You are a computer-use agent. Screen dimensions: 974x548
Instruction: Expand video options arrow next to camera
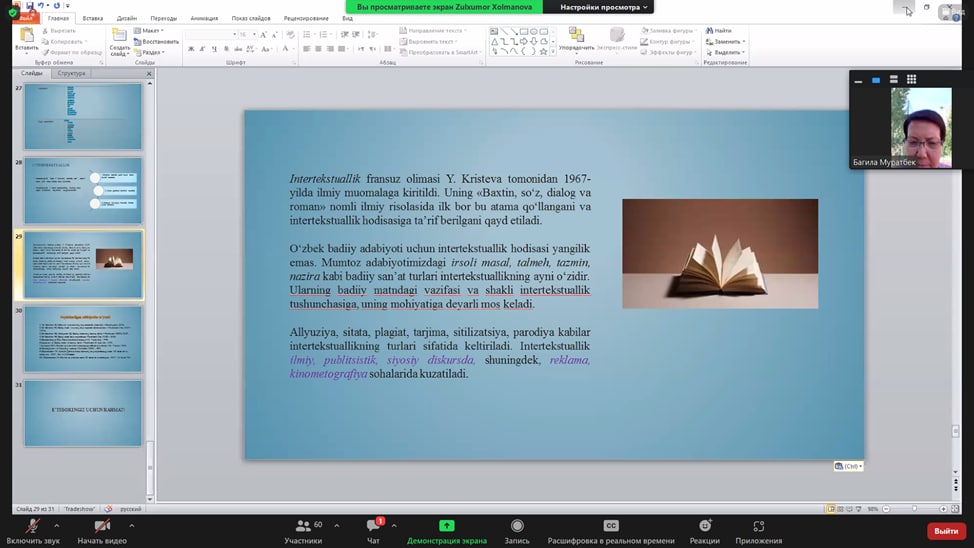[132, 526]
